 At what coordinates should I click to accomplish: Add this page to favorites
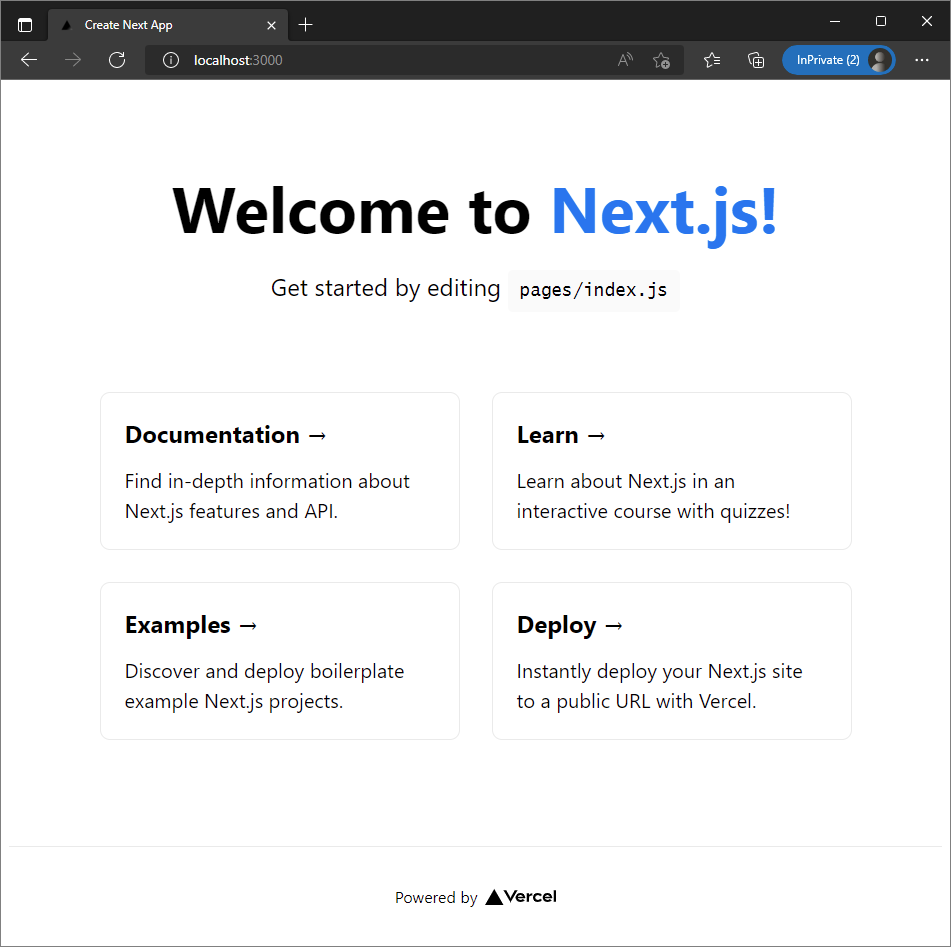pos(661,60)
